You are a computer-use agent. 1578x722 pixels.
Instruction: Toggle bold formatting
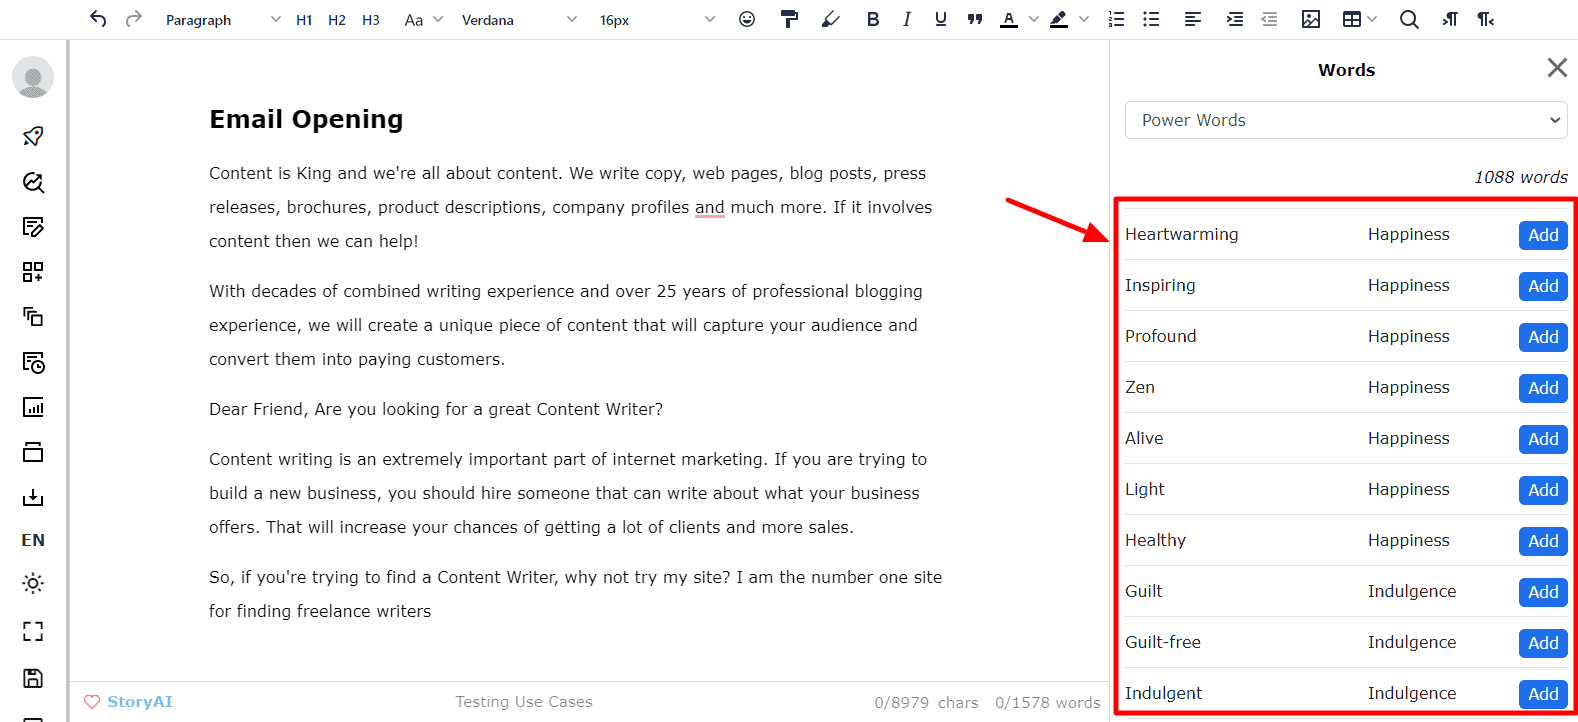point(872,19)
